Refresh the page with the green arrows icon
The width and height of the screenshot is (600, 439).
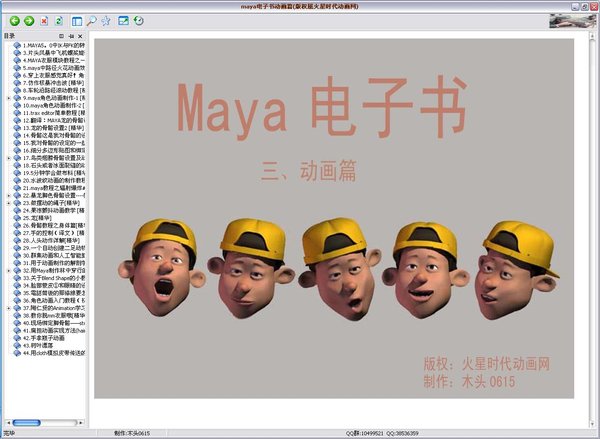(x=59, y=21)
